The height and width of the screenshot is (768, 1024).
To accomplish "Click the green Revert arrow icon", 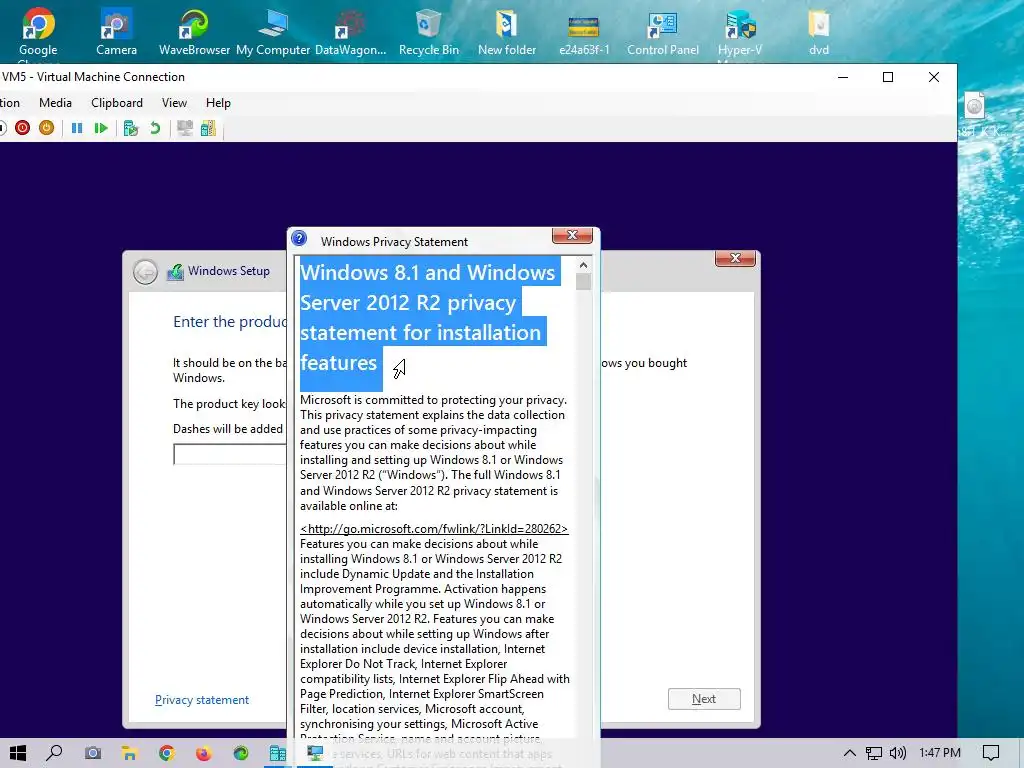I will point(155,128).
